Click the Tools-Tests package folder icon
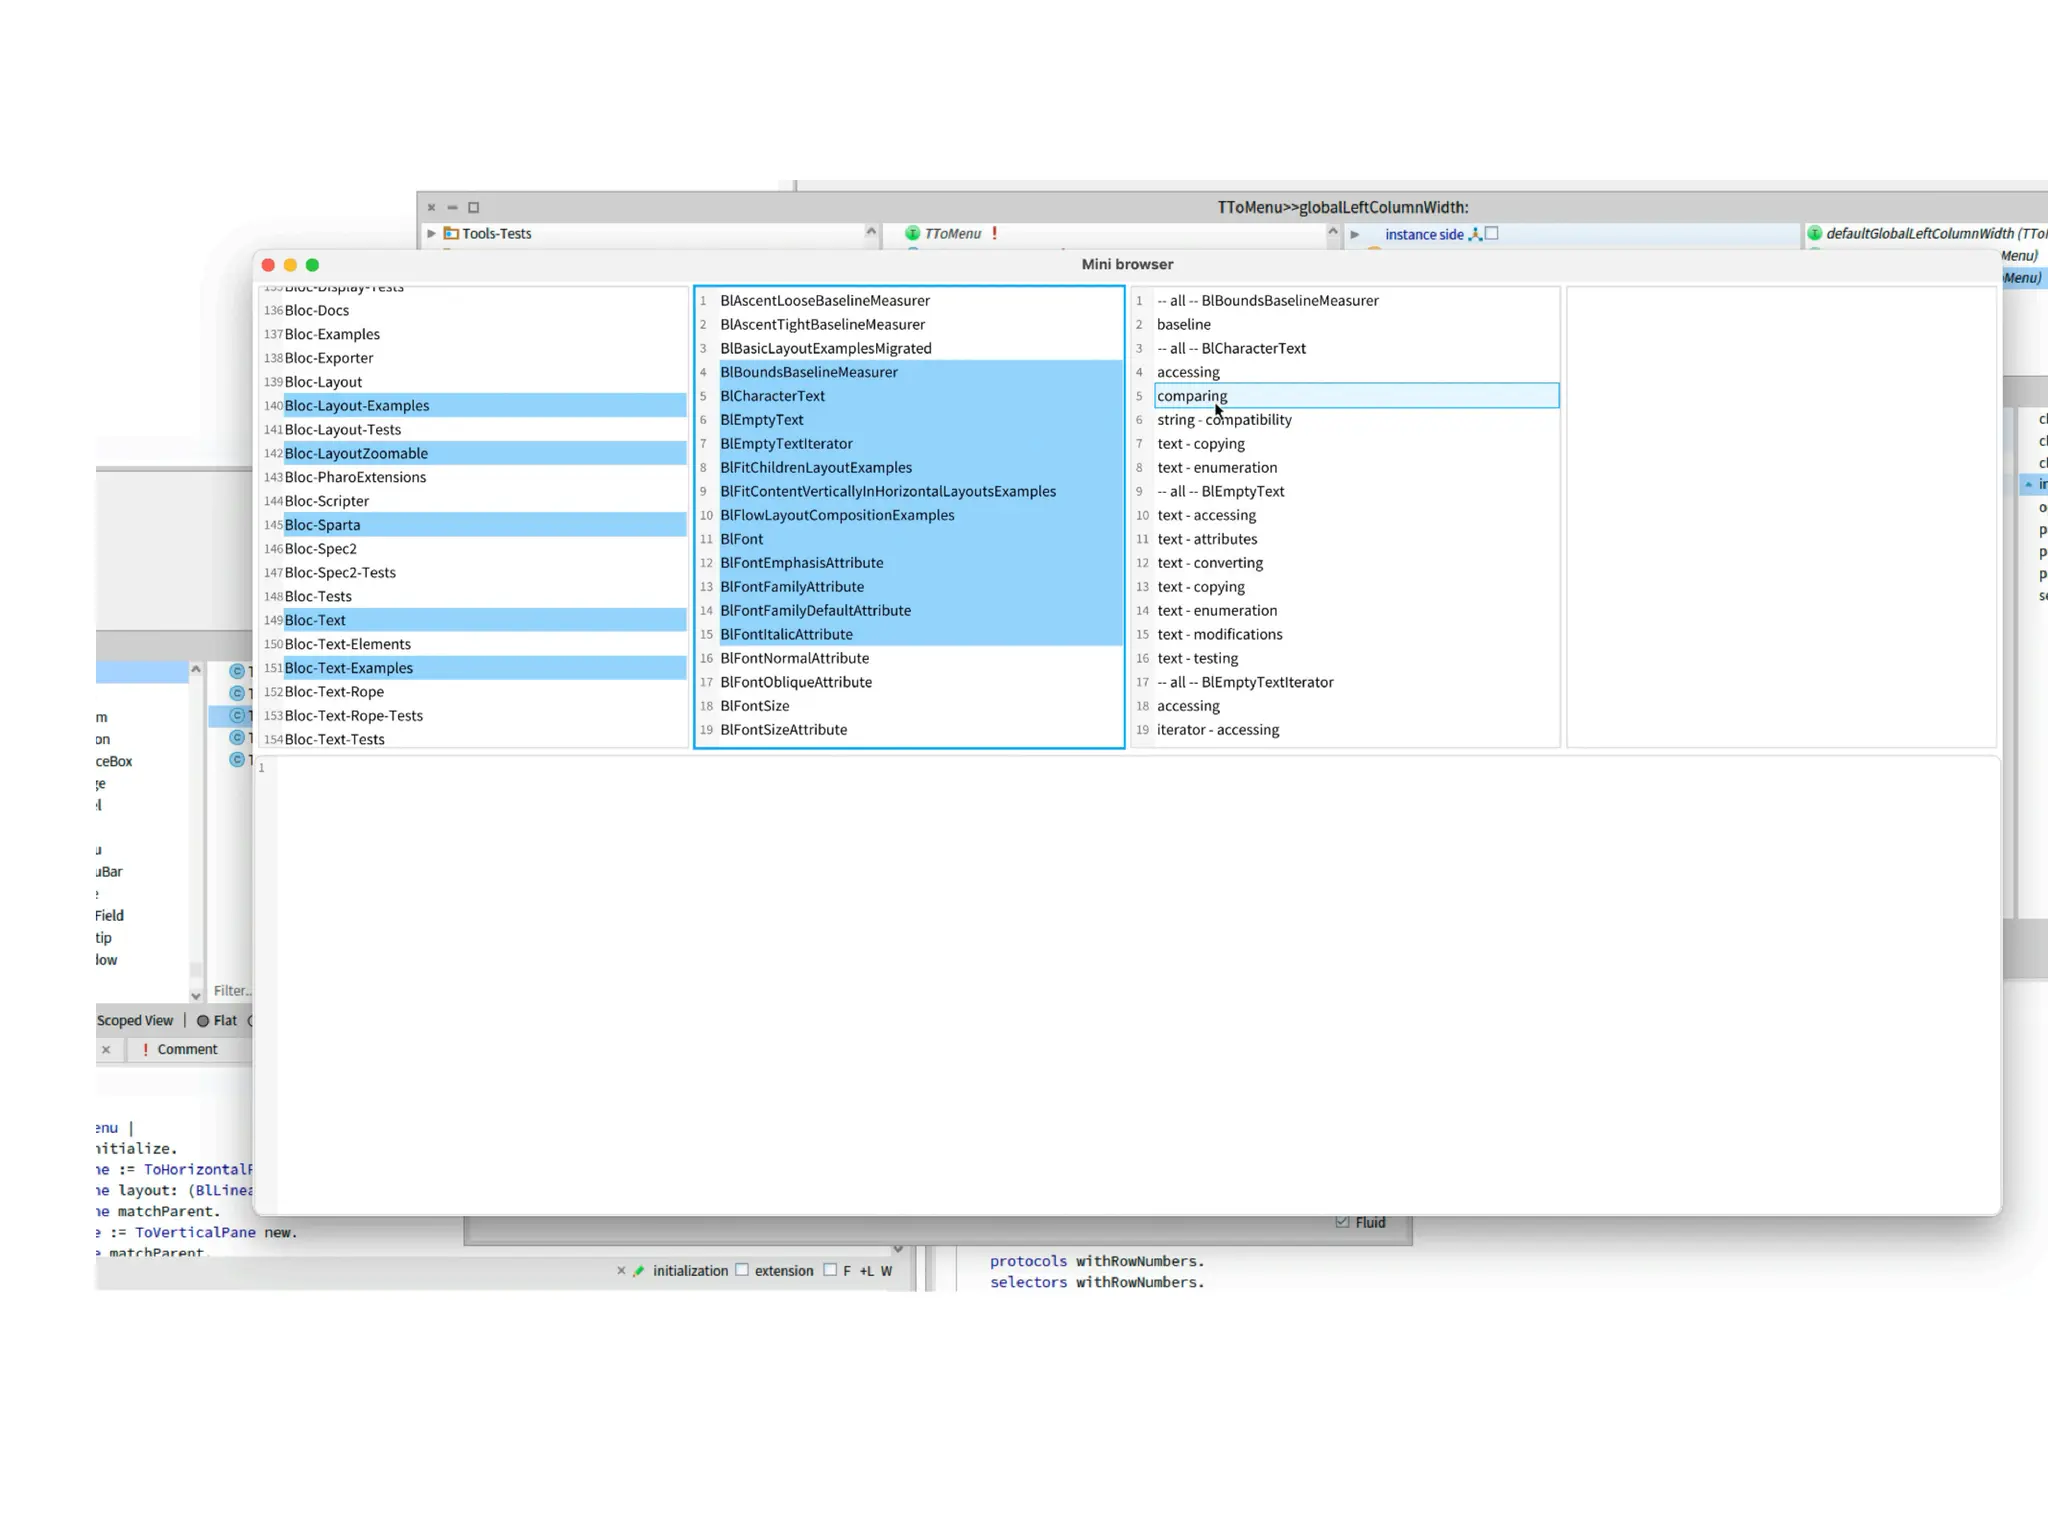 click(x=451, y=234)
